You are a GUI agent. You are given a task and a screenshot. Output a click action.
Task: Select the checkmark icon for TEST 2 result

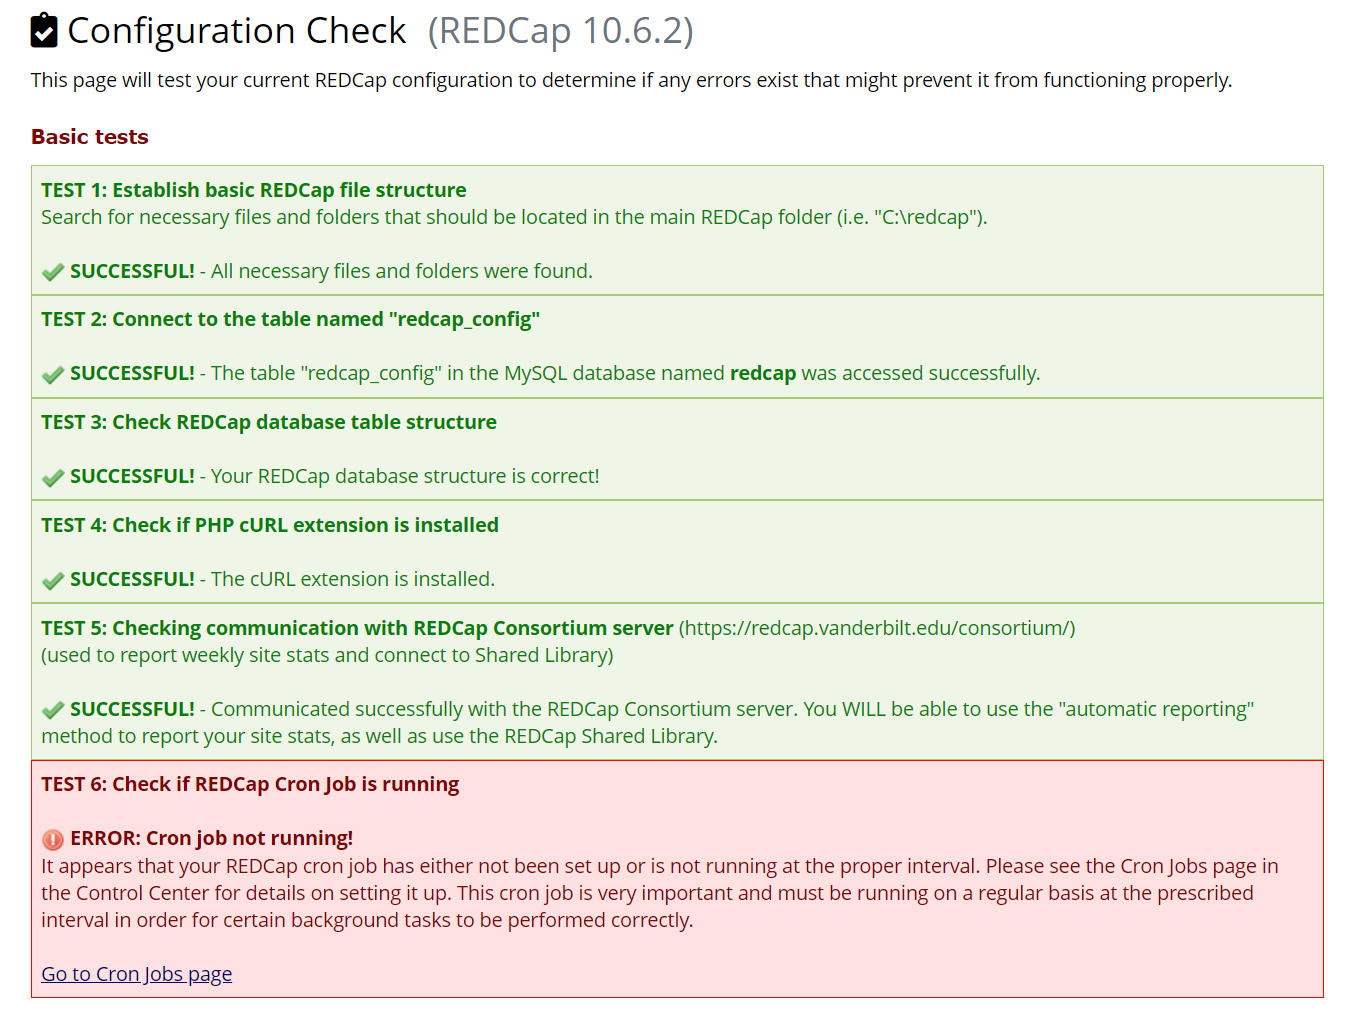click(52, 374)
